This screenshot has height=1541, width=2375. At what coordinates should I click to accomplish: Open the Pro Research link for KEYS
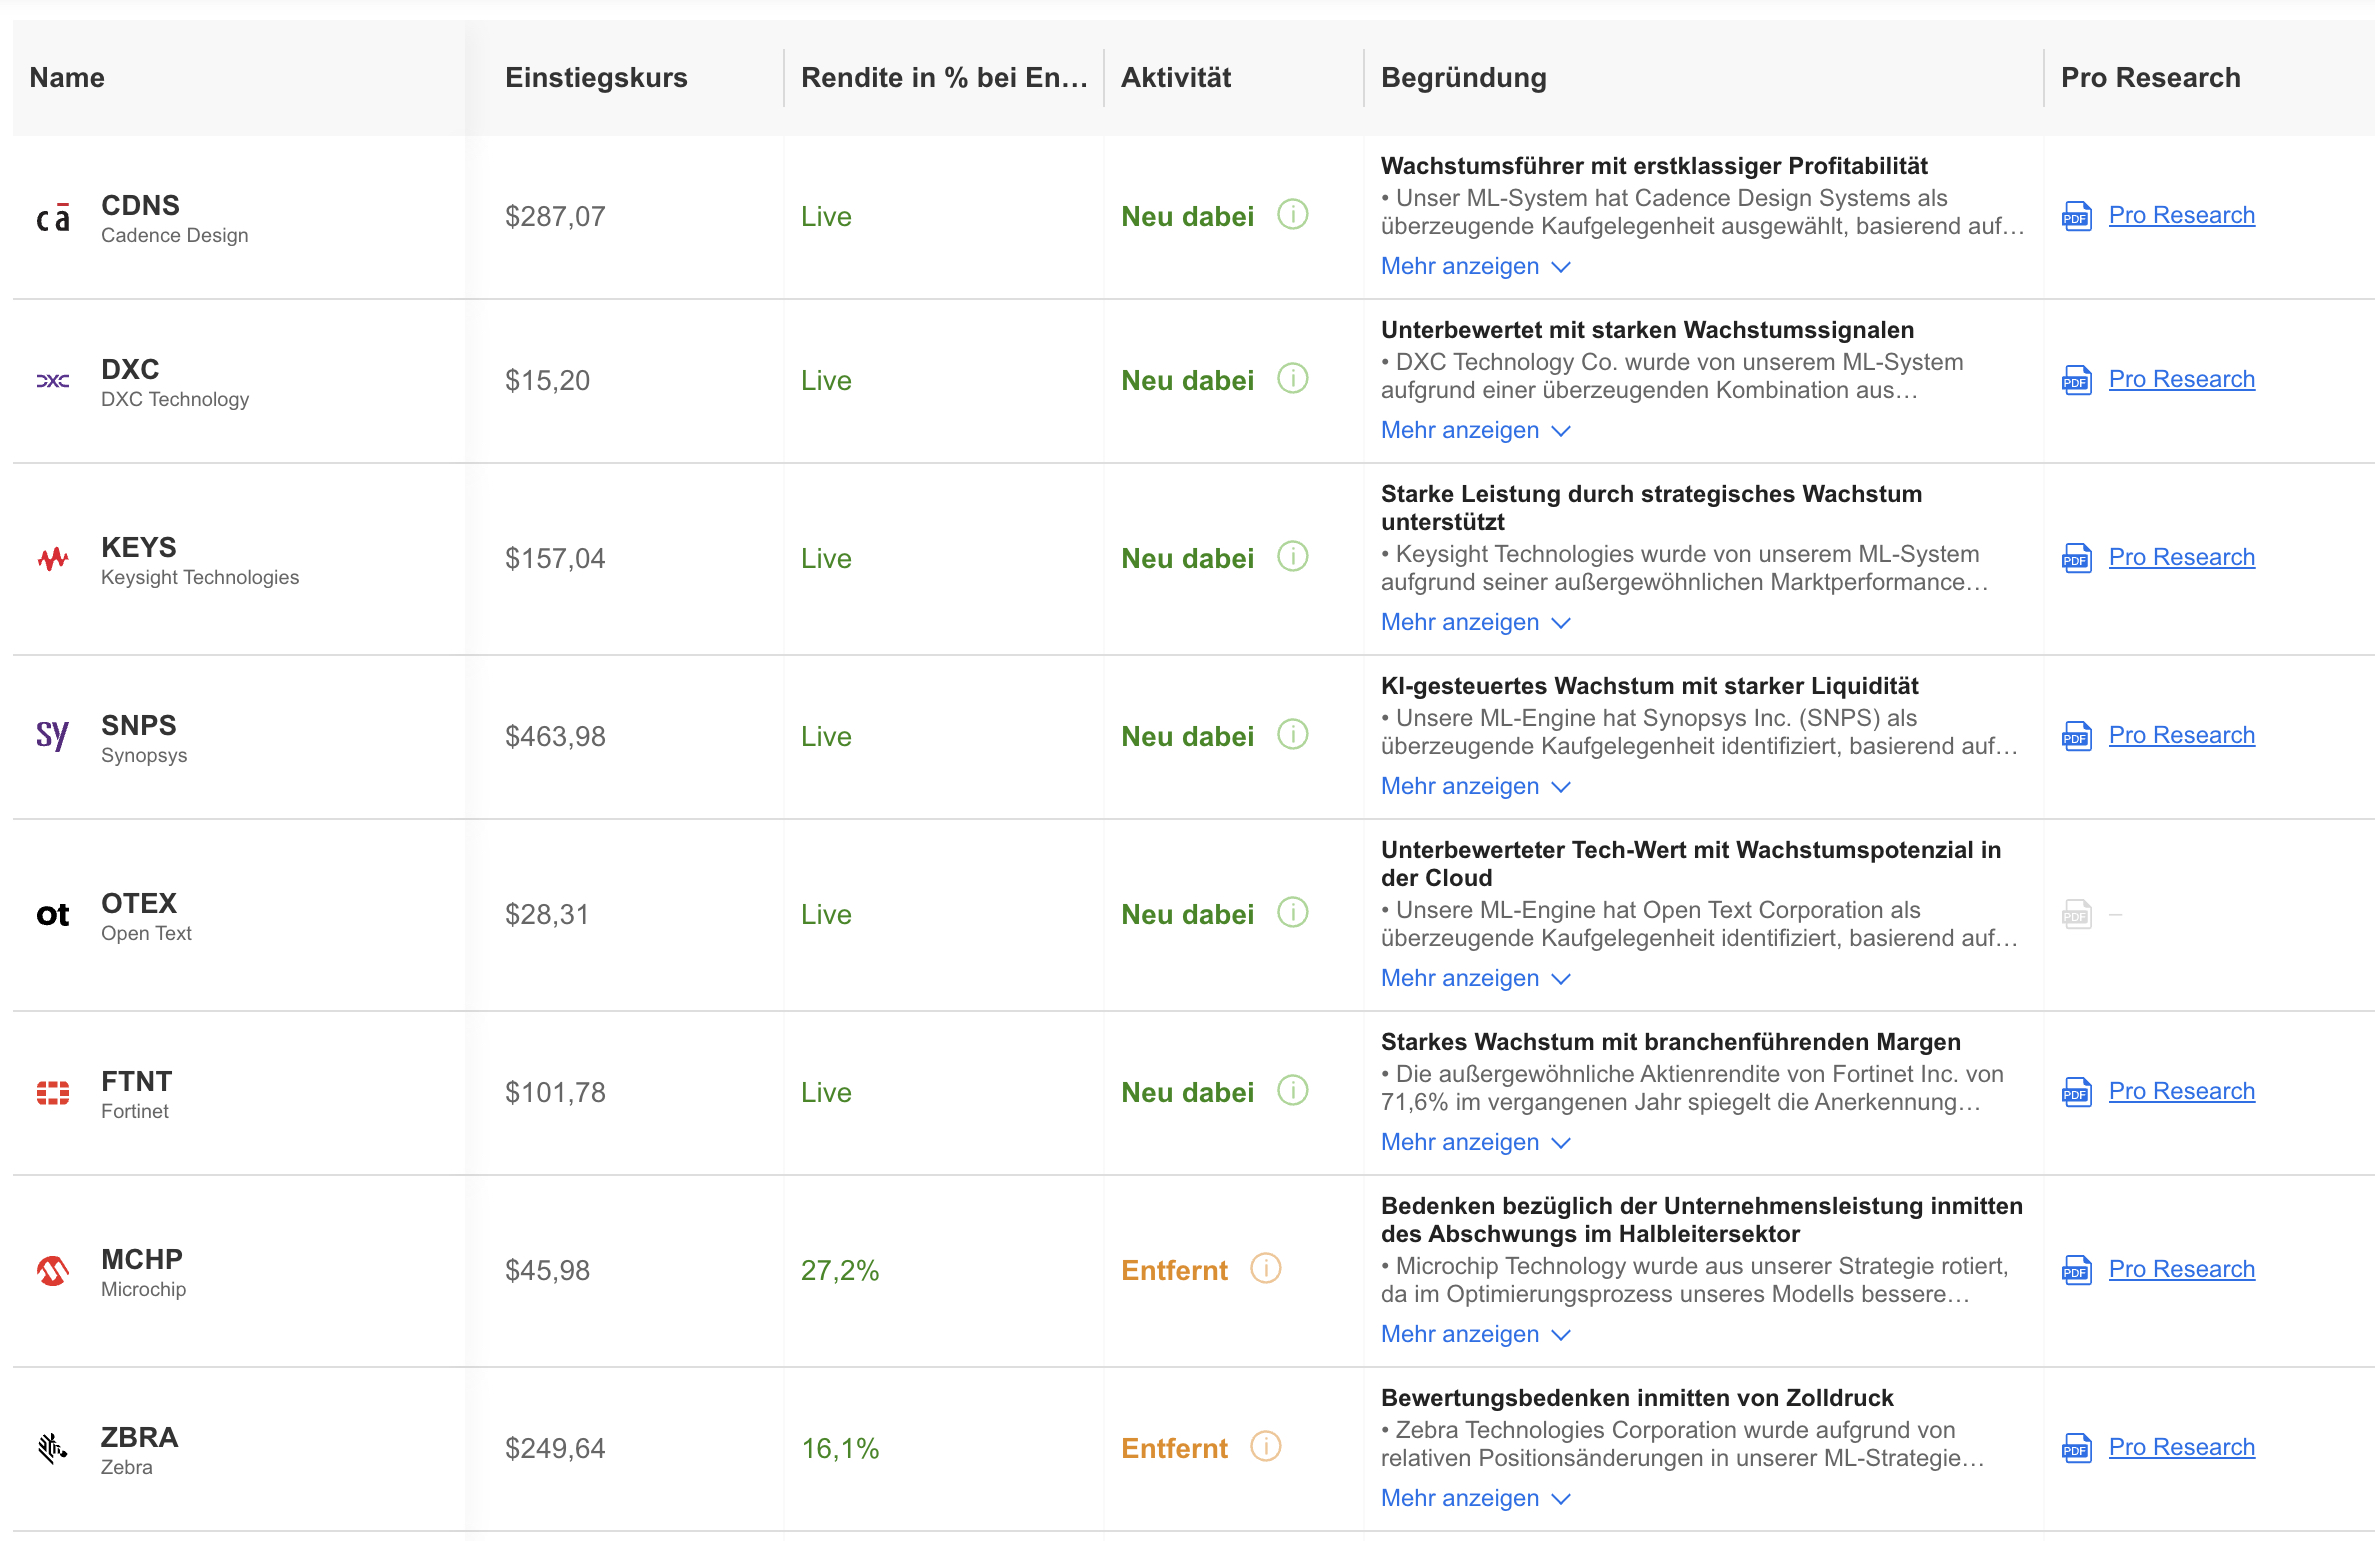click(x=2182, y=557)
